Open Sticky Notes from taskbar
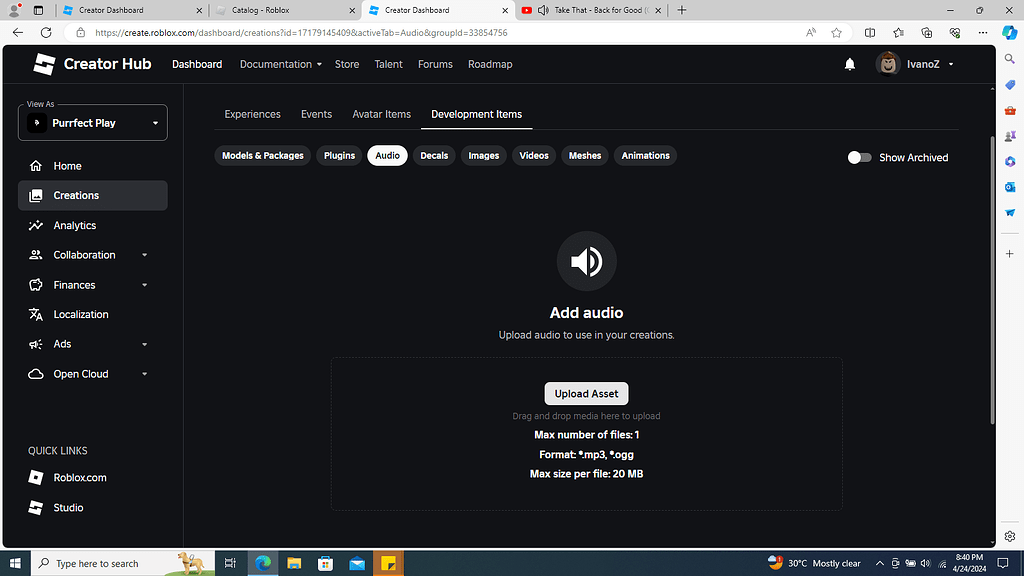Image resolution: width=1024 pixels, height=576 pixels. point(389,563)
